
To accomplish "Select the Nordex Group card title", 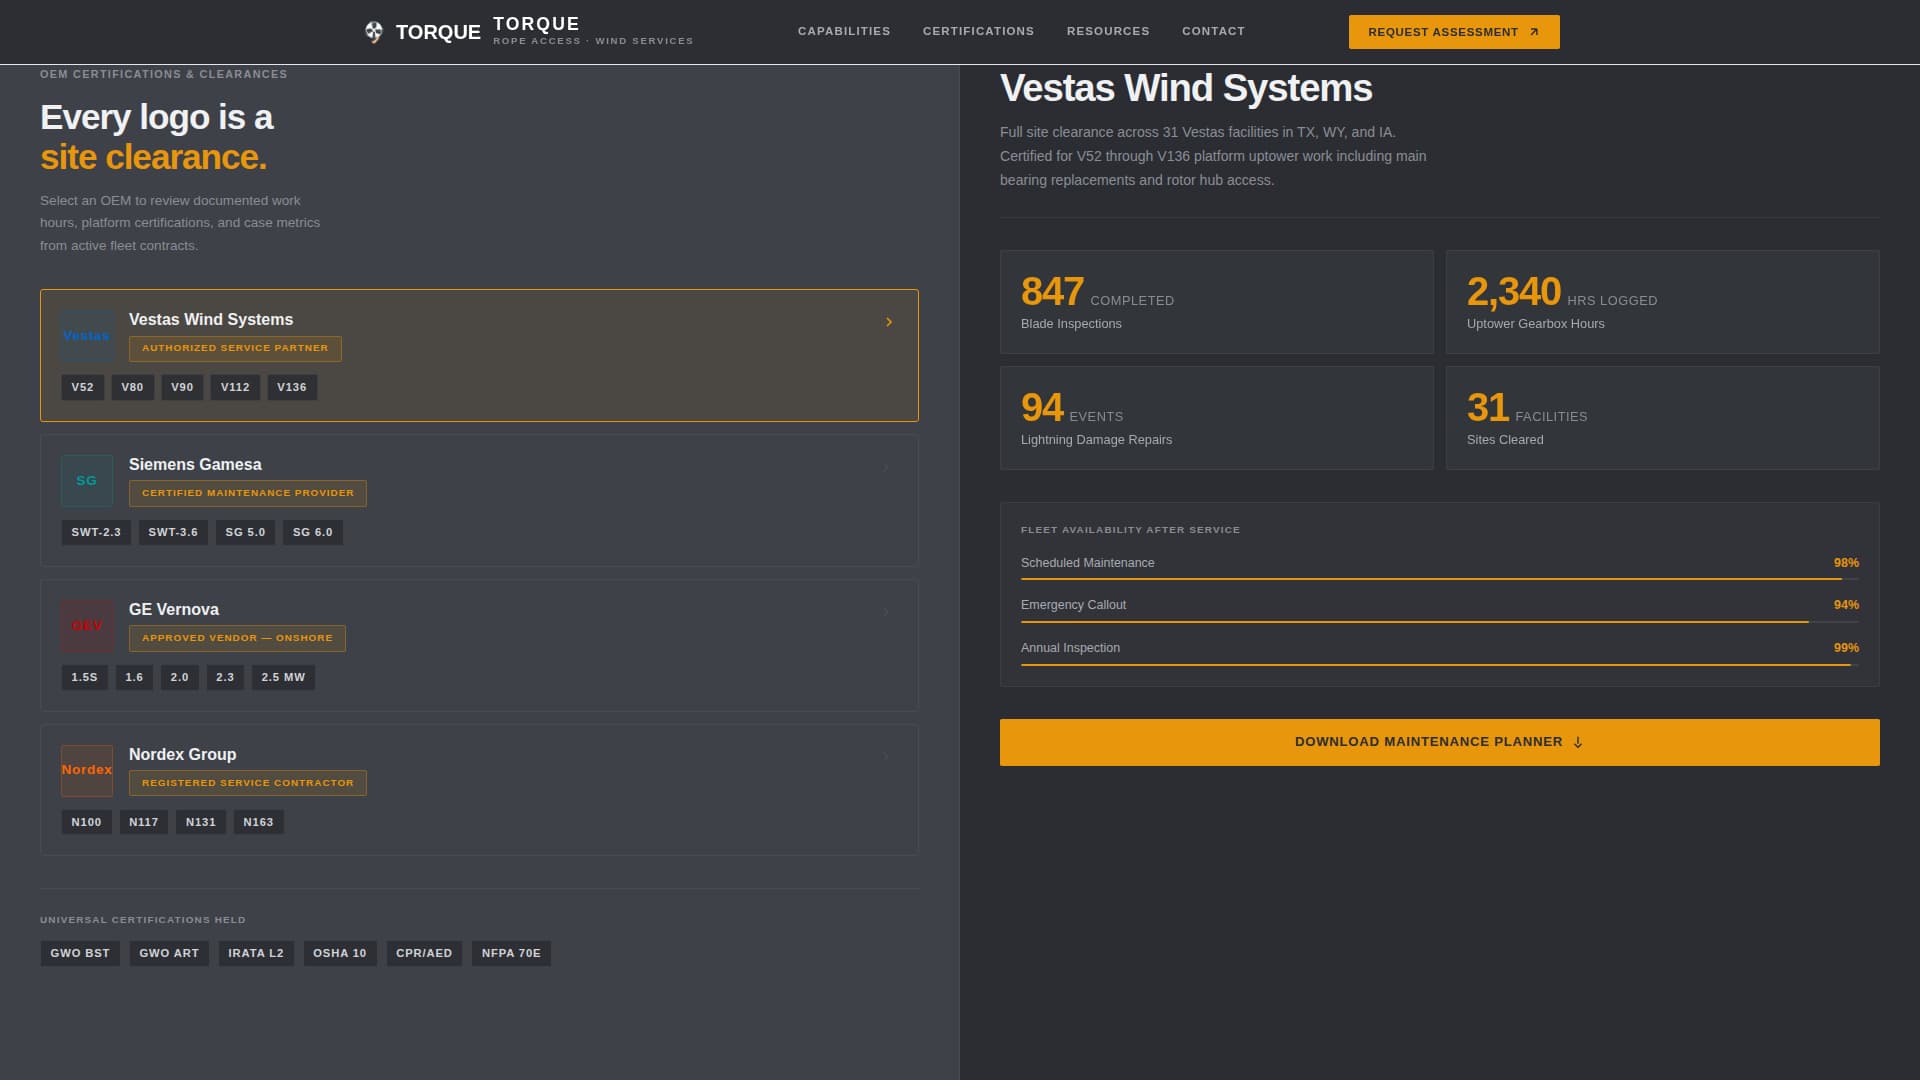I will click(183, 755).
